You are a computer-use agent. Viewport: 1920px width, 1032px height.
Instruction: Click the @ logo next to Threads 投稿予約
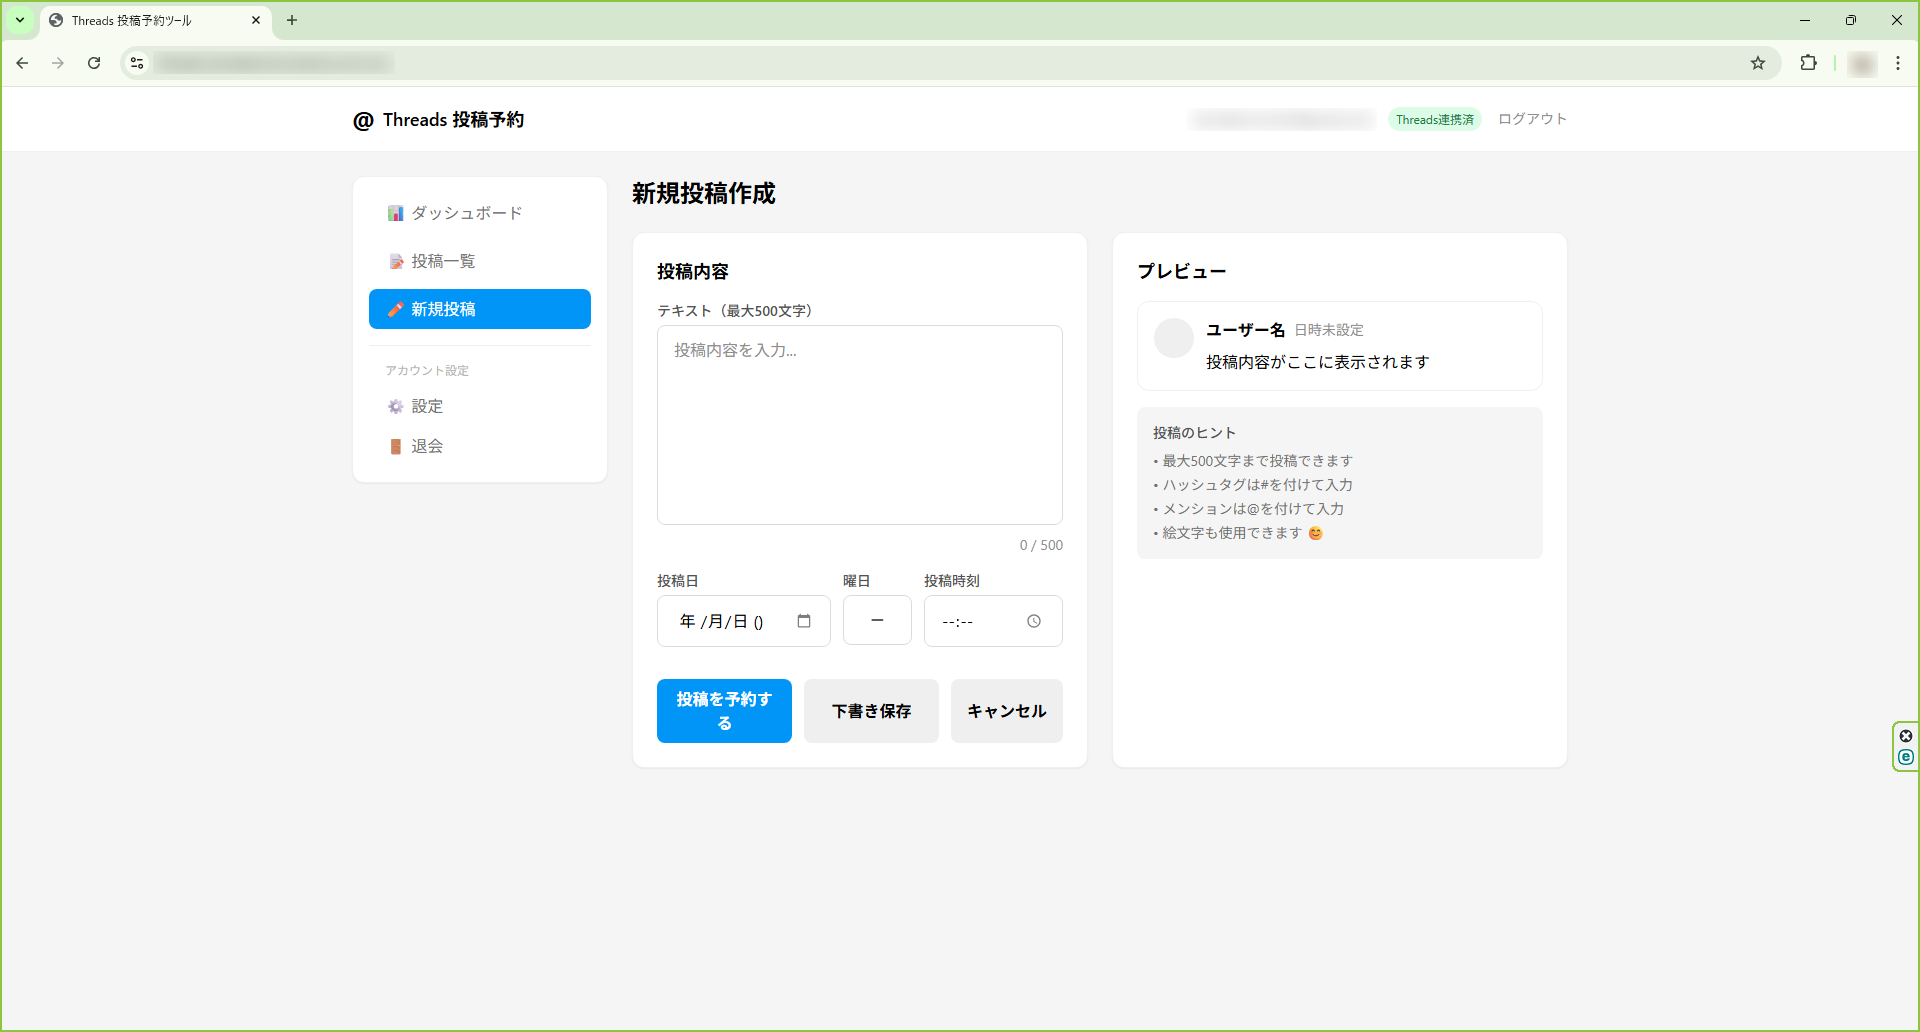pos(363,119)
